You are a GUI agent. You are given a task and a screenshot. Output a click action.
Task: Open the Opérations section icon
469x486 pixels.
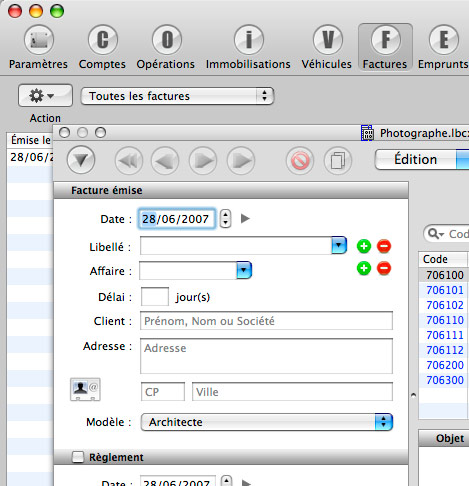click(x=167, y=40)
